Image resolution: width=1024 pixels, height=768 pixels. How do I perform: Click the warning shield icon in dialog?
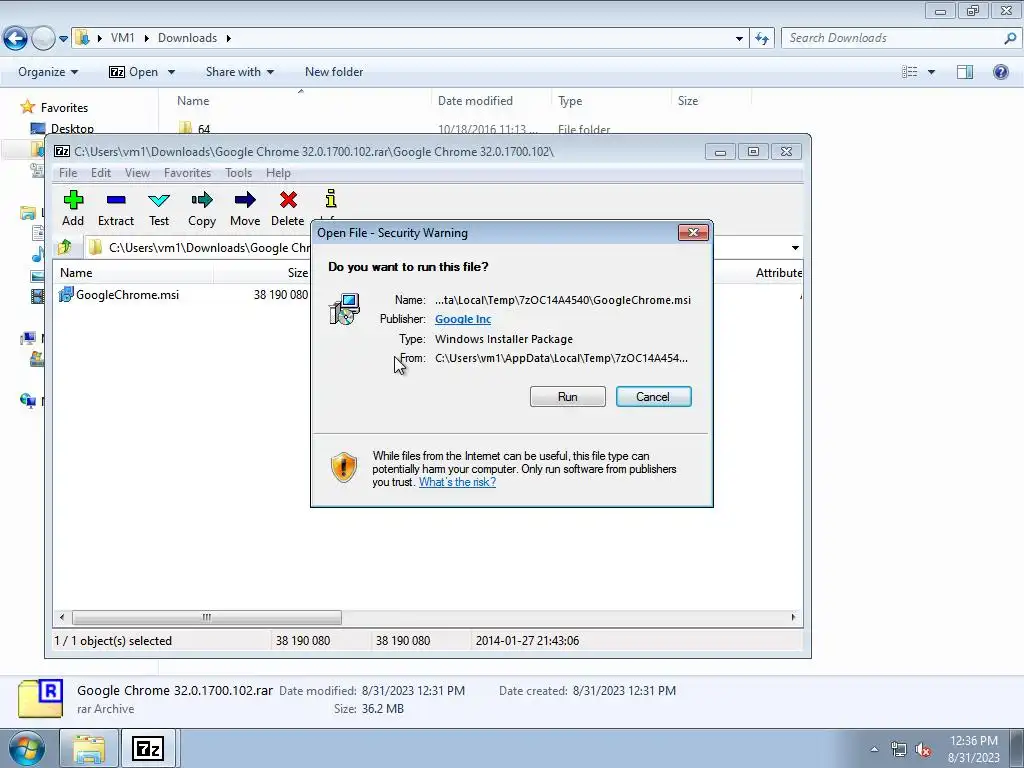click(x=344, y=468)
